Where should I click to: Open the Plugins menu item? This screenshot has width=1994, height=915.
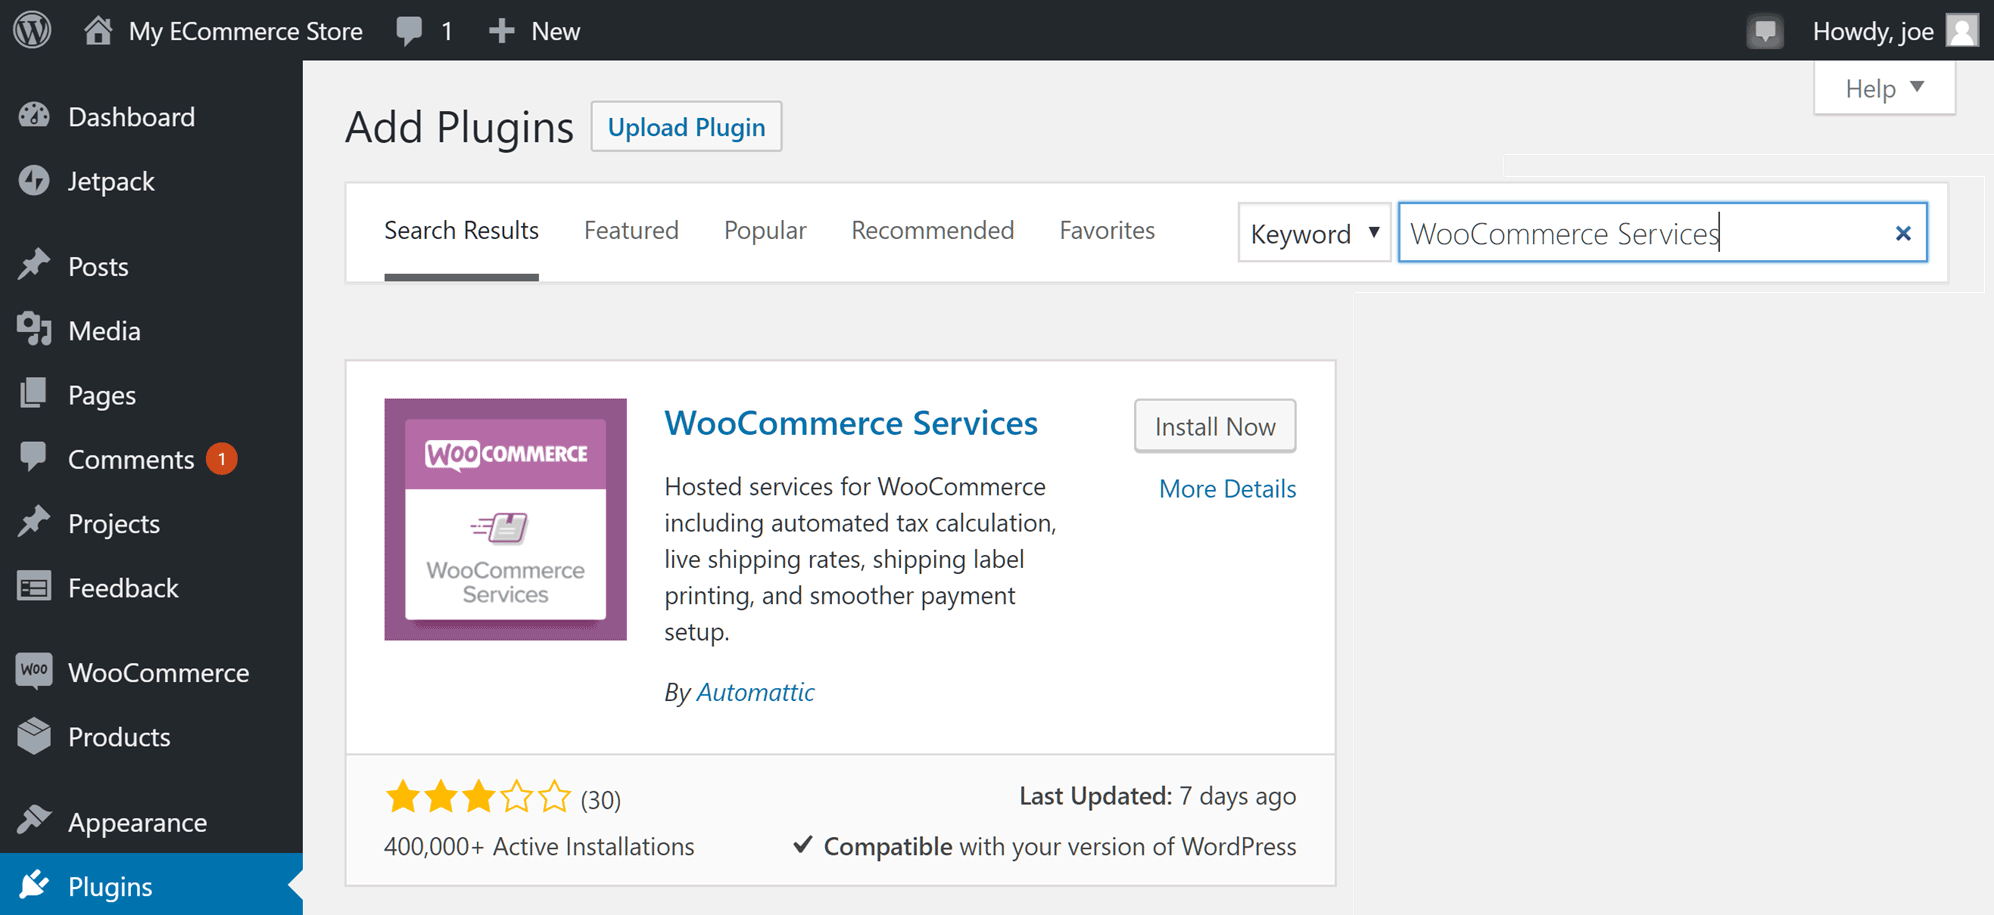[151, 885]
